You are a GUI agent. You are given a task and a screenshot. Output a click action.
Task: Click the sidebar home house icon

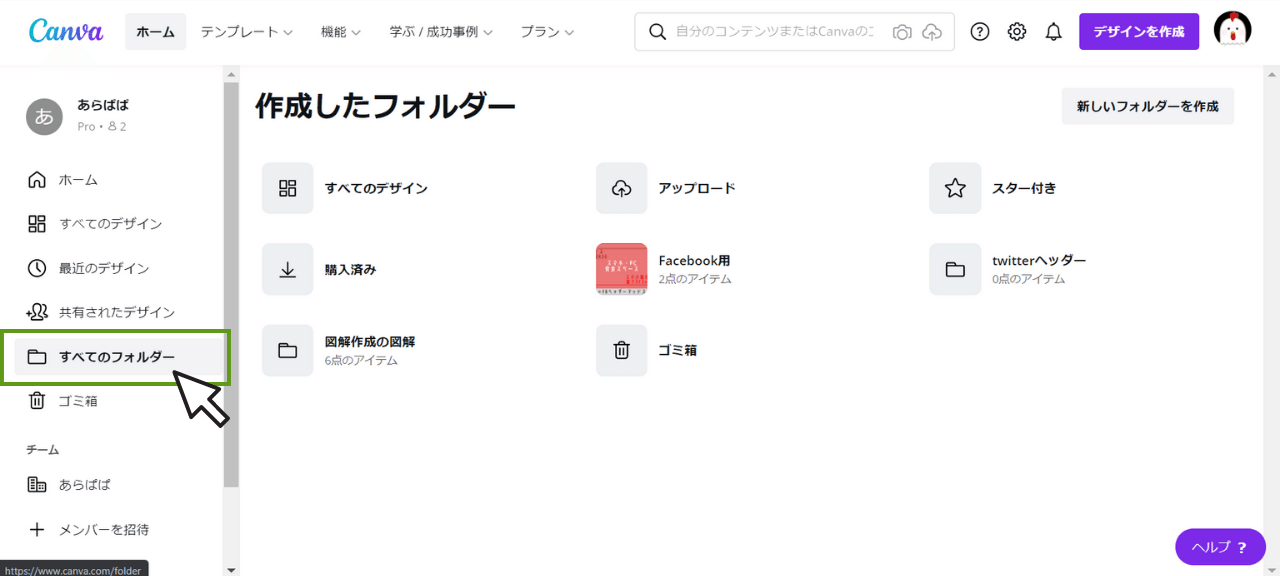coord(37,180)
